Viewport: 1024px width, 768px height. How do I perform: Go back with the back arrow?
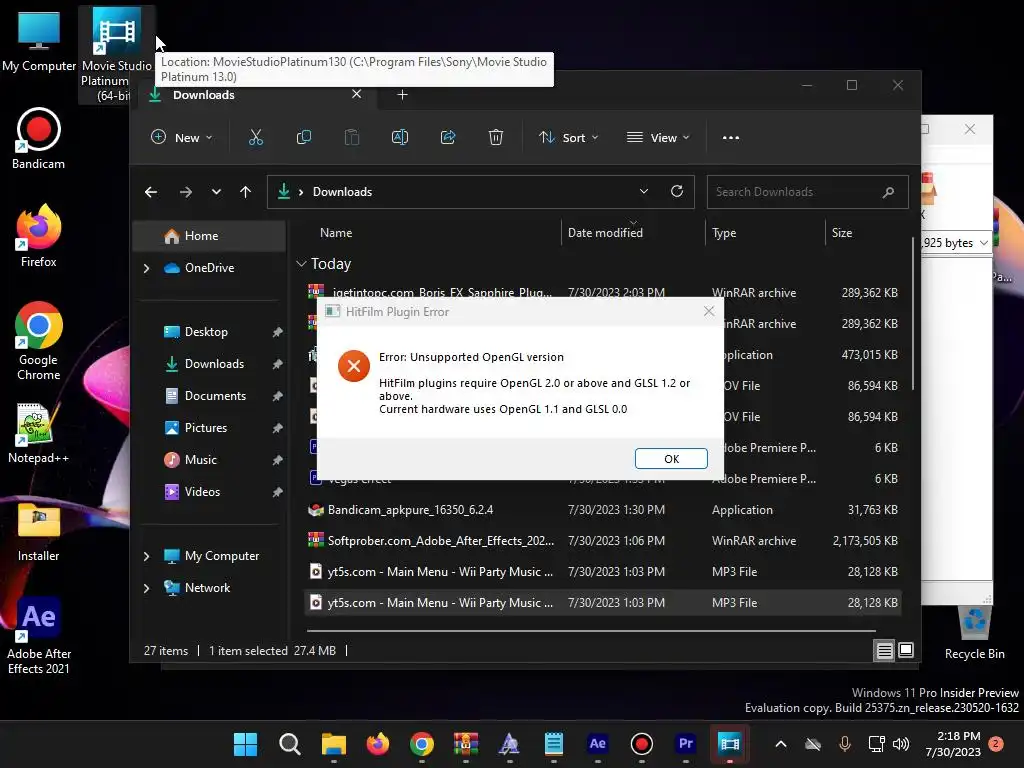151,192
